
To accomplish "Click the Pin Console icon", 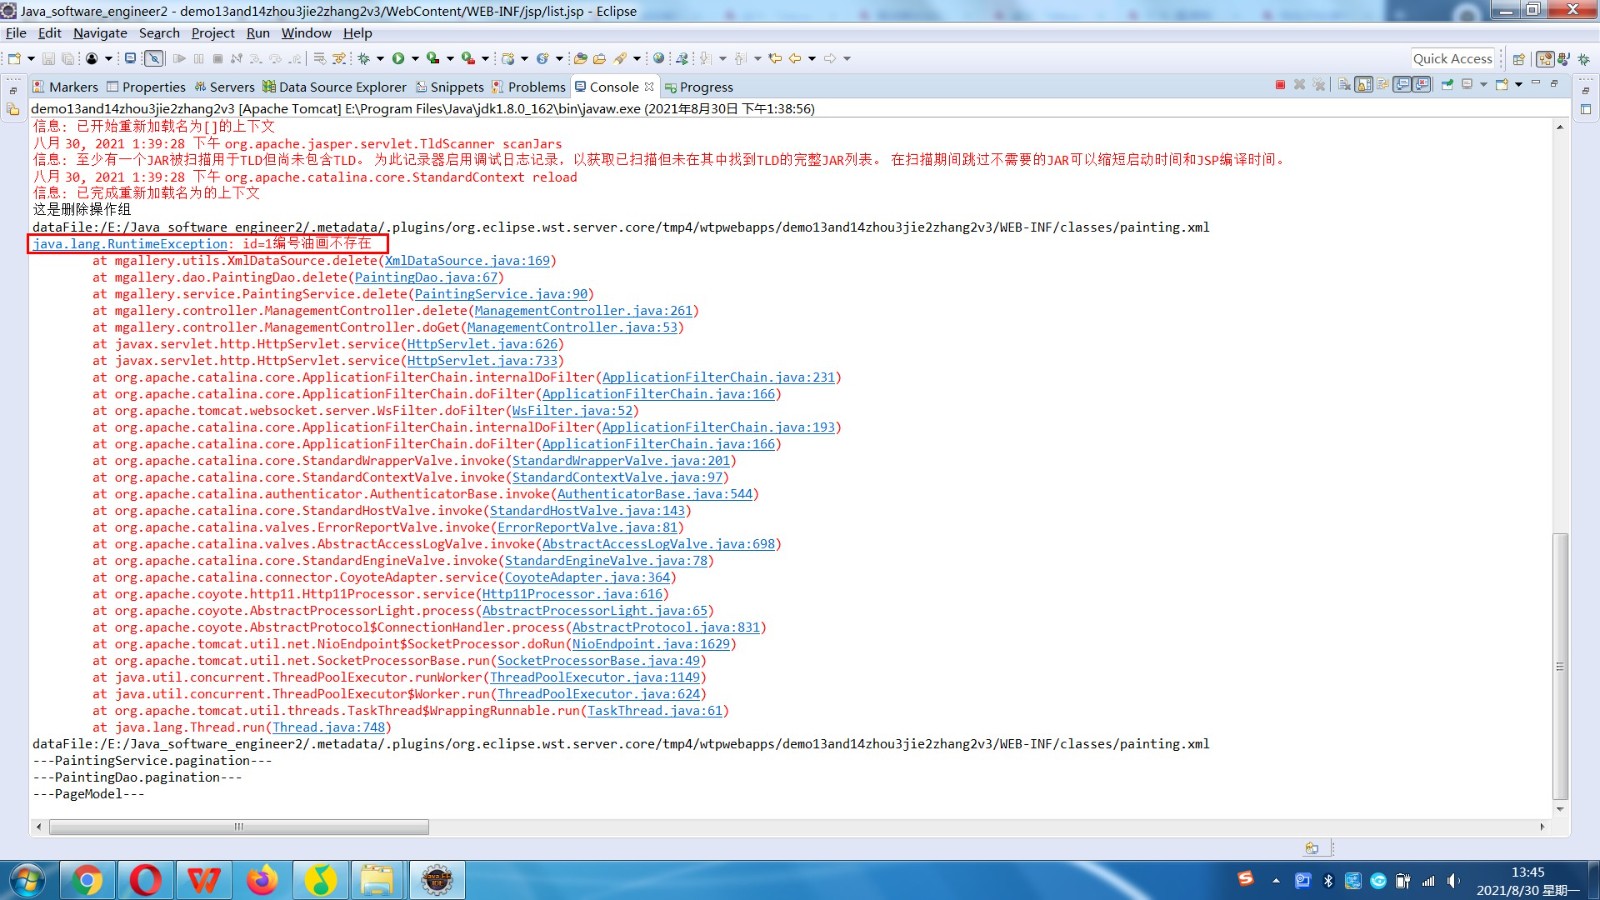I will click(x=1447, y=85).
